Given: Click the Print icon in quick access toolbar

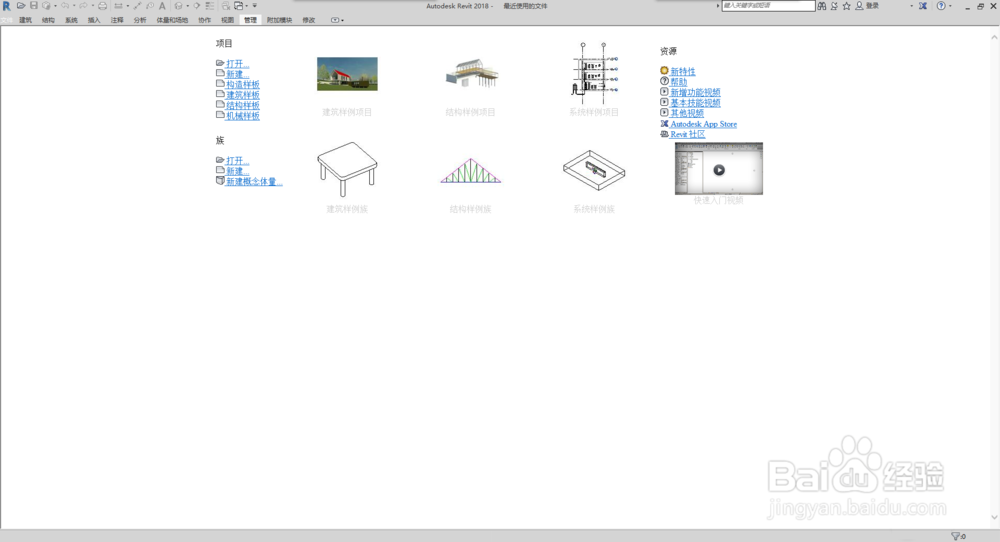Looking at the screenshot, I should (103, 6).
